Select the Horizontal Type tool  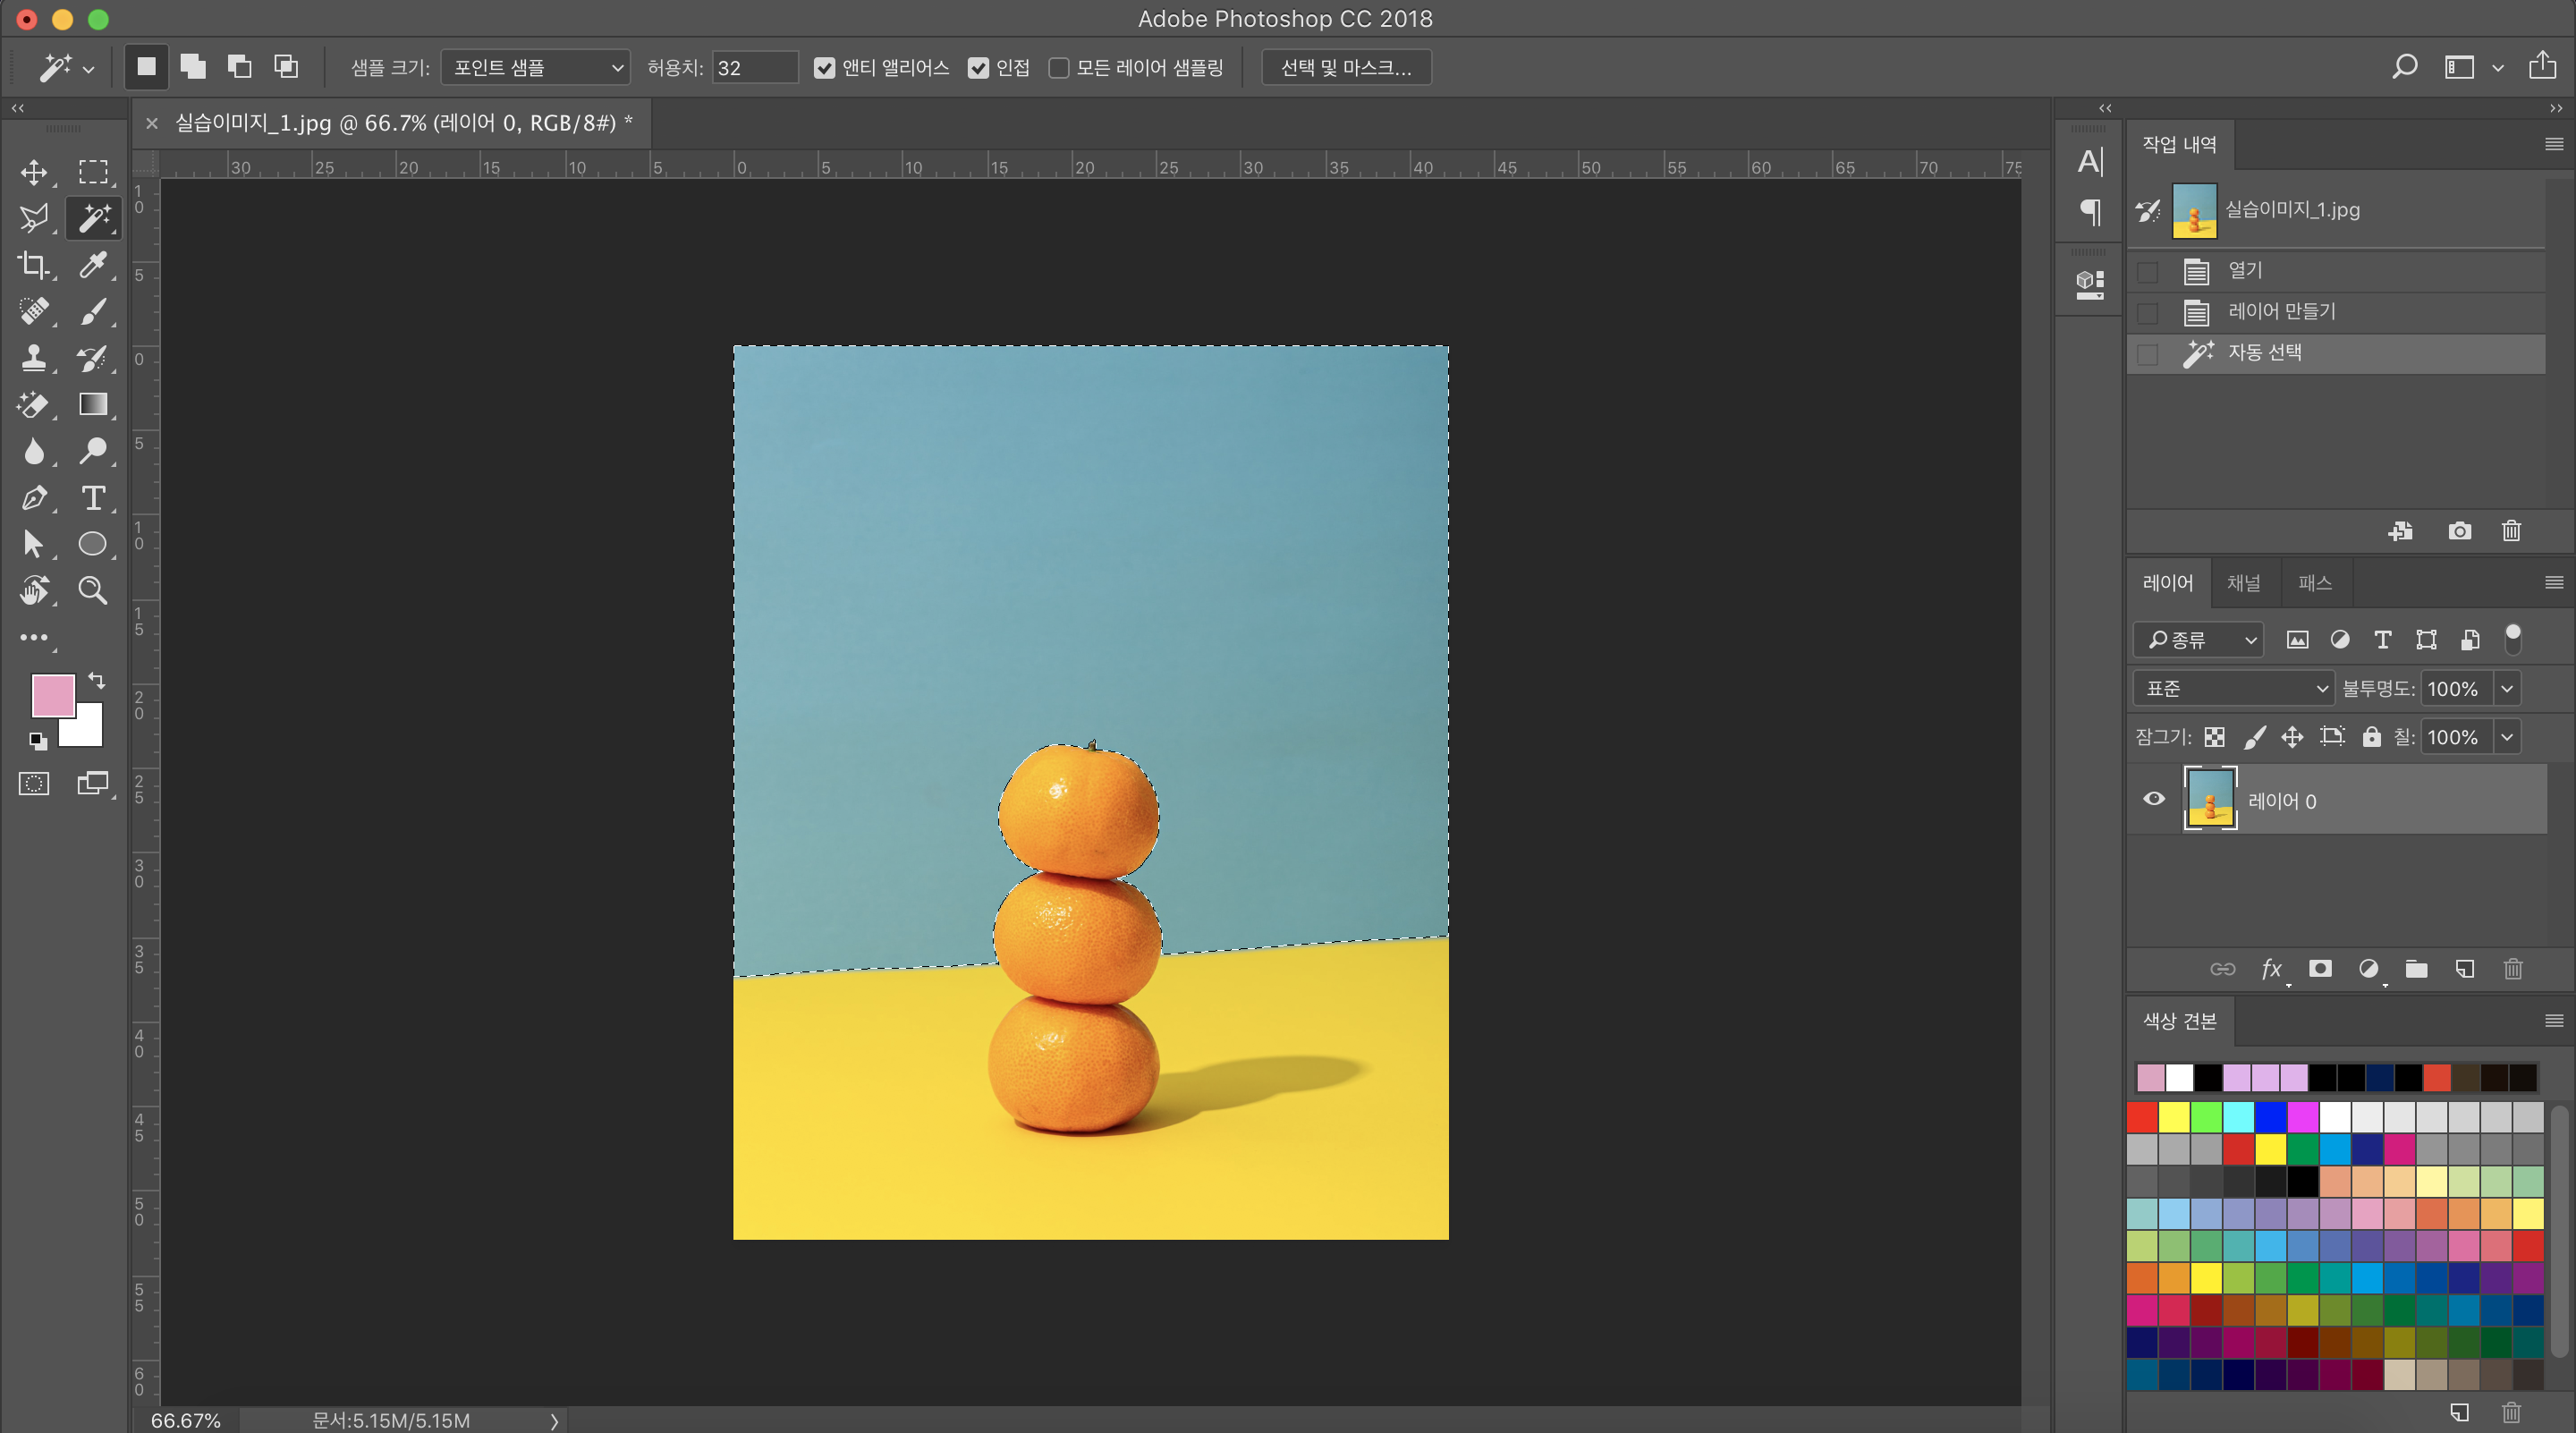click(x=93, y=497)
